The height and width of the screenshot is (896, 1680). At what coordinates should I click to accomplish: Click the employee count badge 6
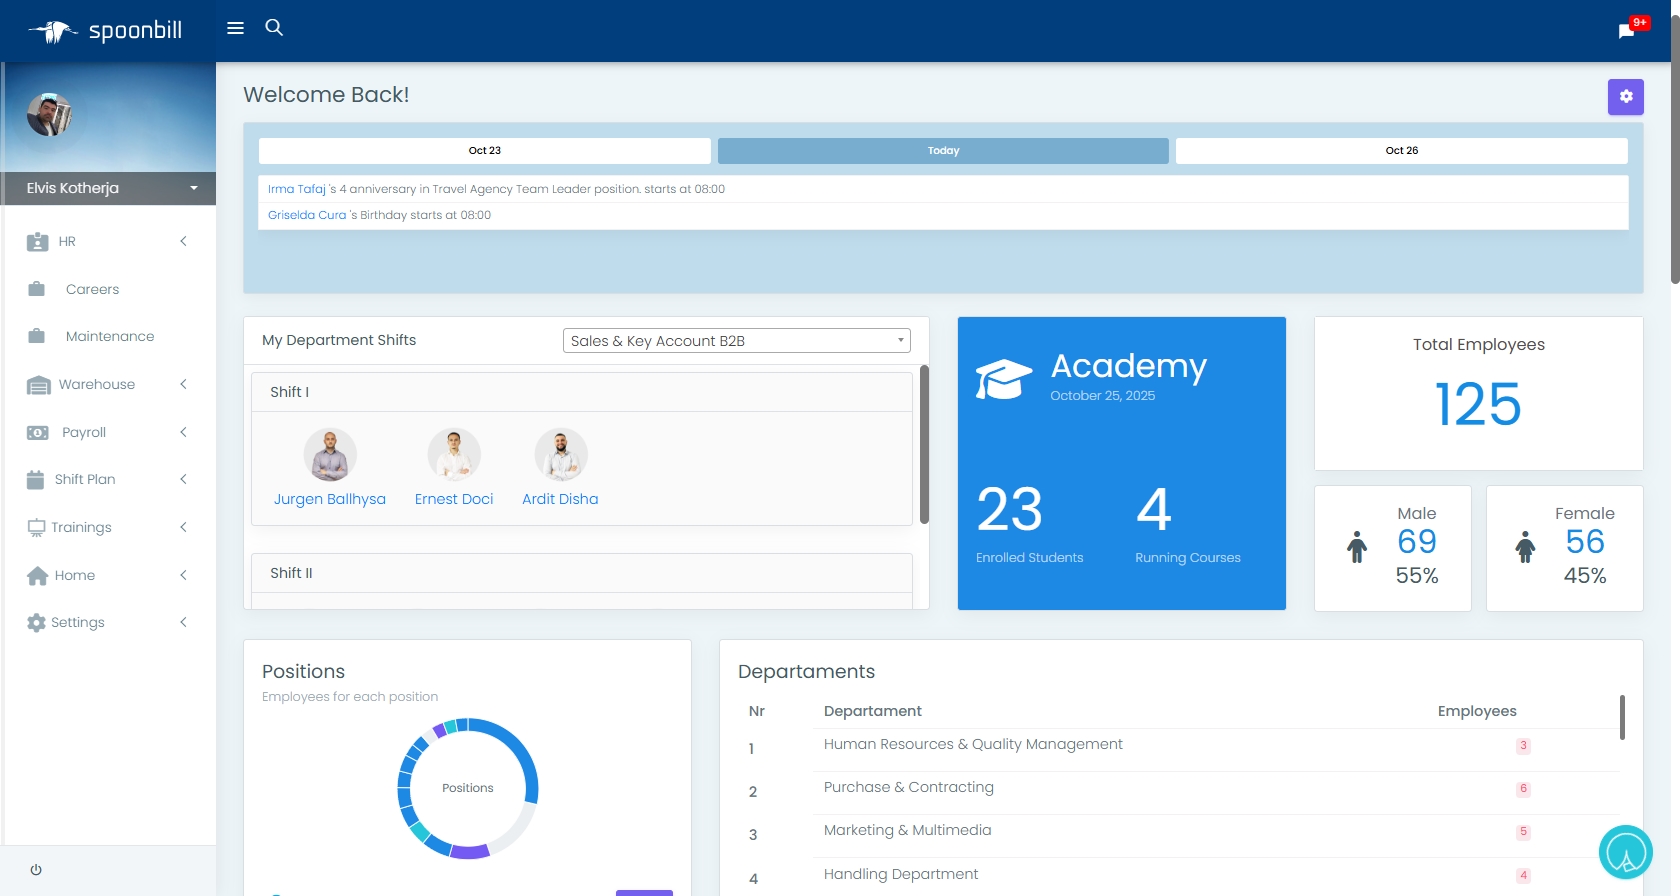(x=1523, y=789)
